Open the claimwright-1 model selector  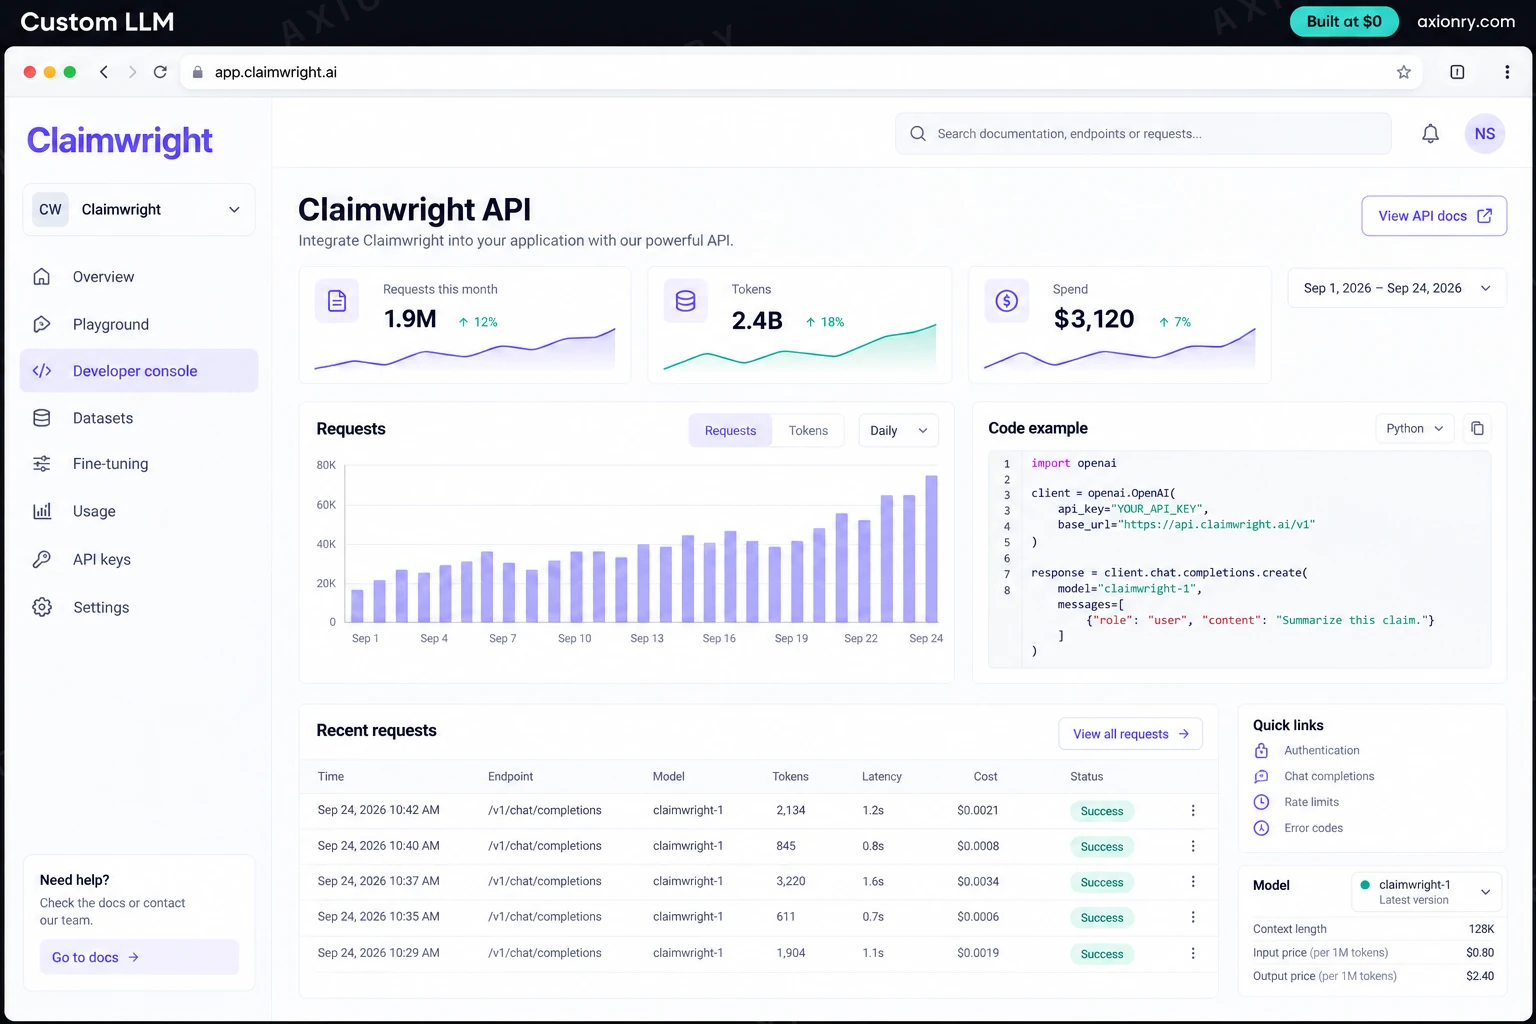(x=1426, y=891)
